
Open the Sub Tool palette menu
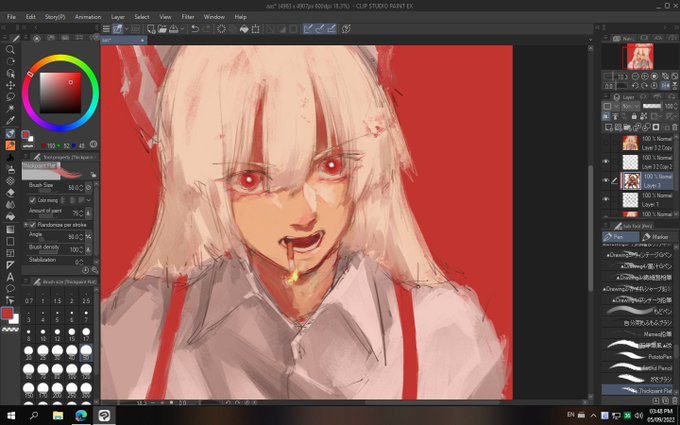(x=606, y=226)
